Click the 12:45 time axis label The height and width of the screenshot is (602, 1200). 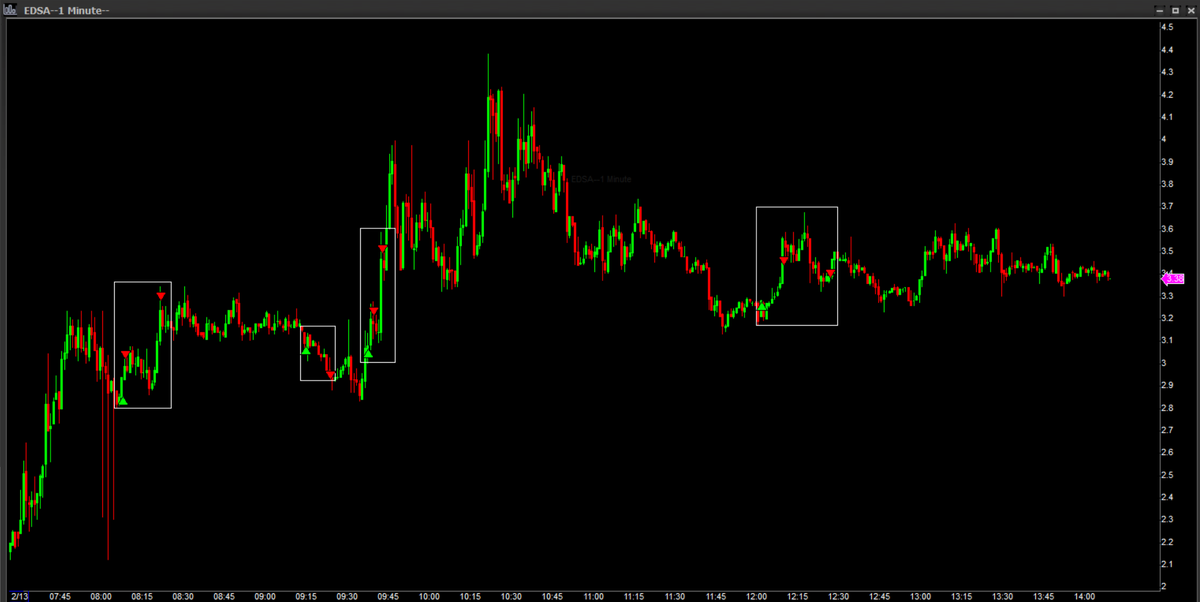(880, 596)
